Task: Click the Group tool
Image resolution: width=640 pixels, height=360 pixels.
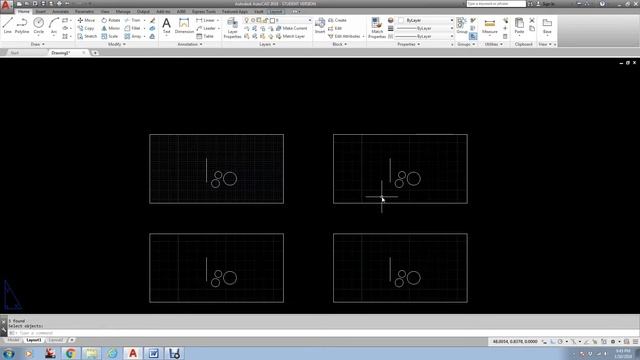Action: pyautogui.click(x=462, y=25)
